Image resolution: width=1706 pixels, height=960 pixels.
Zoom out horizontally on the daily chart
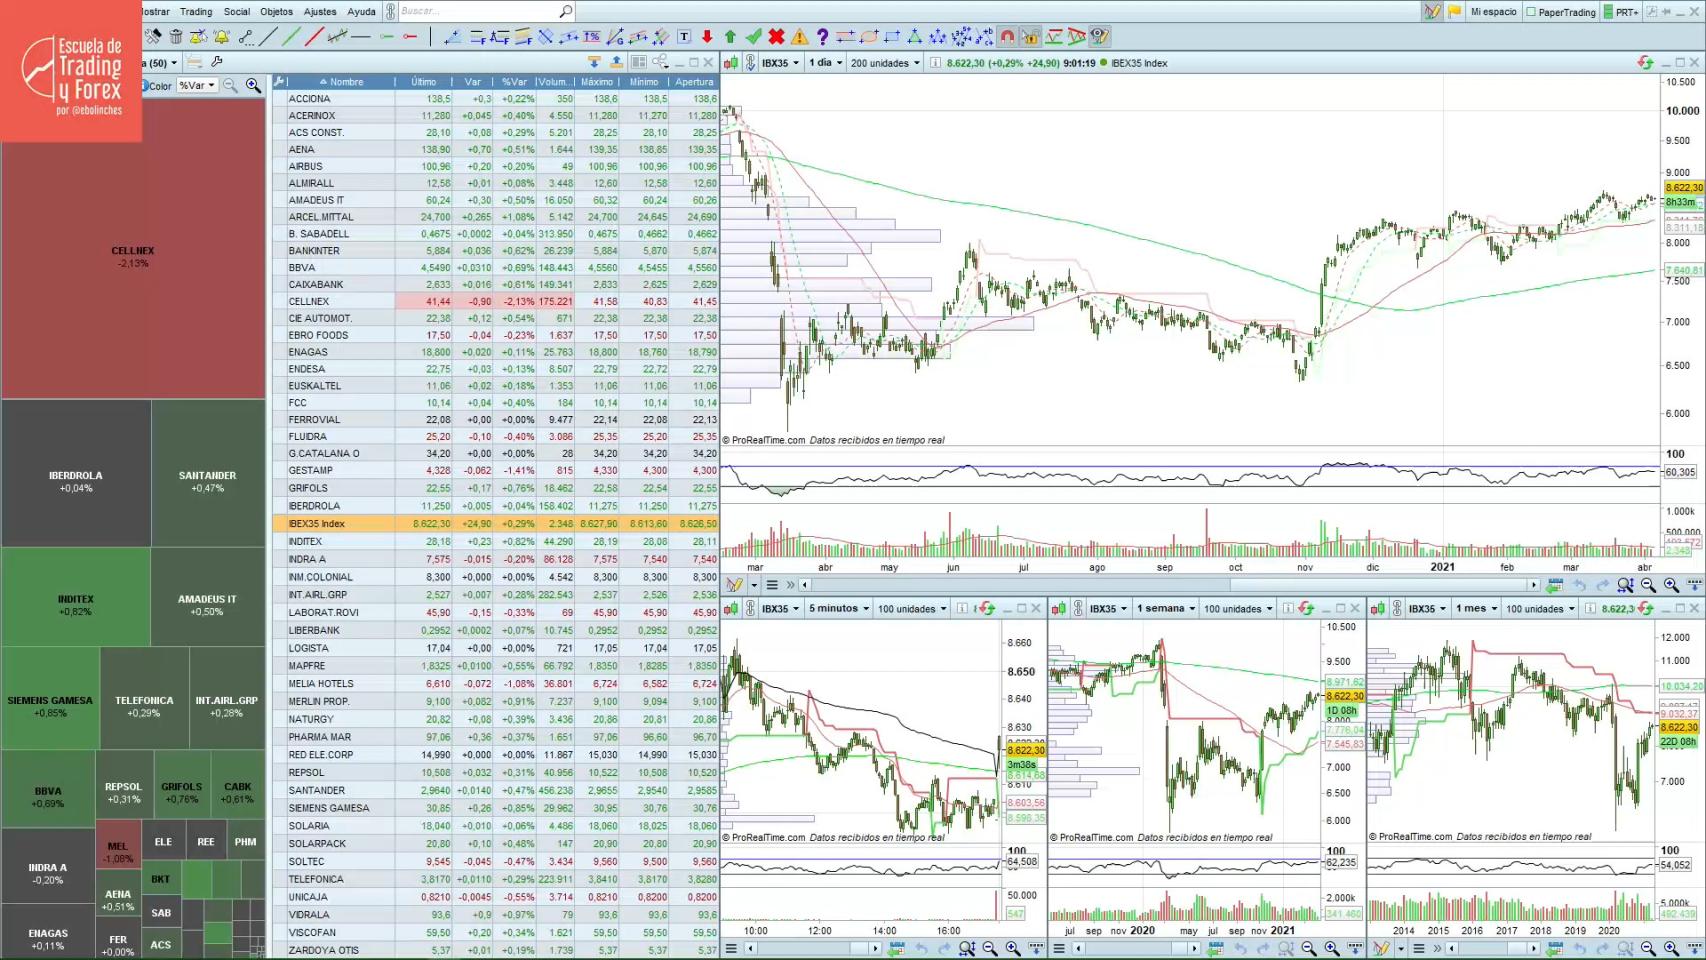click(1648, 585)
